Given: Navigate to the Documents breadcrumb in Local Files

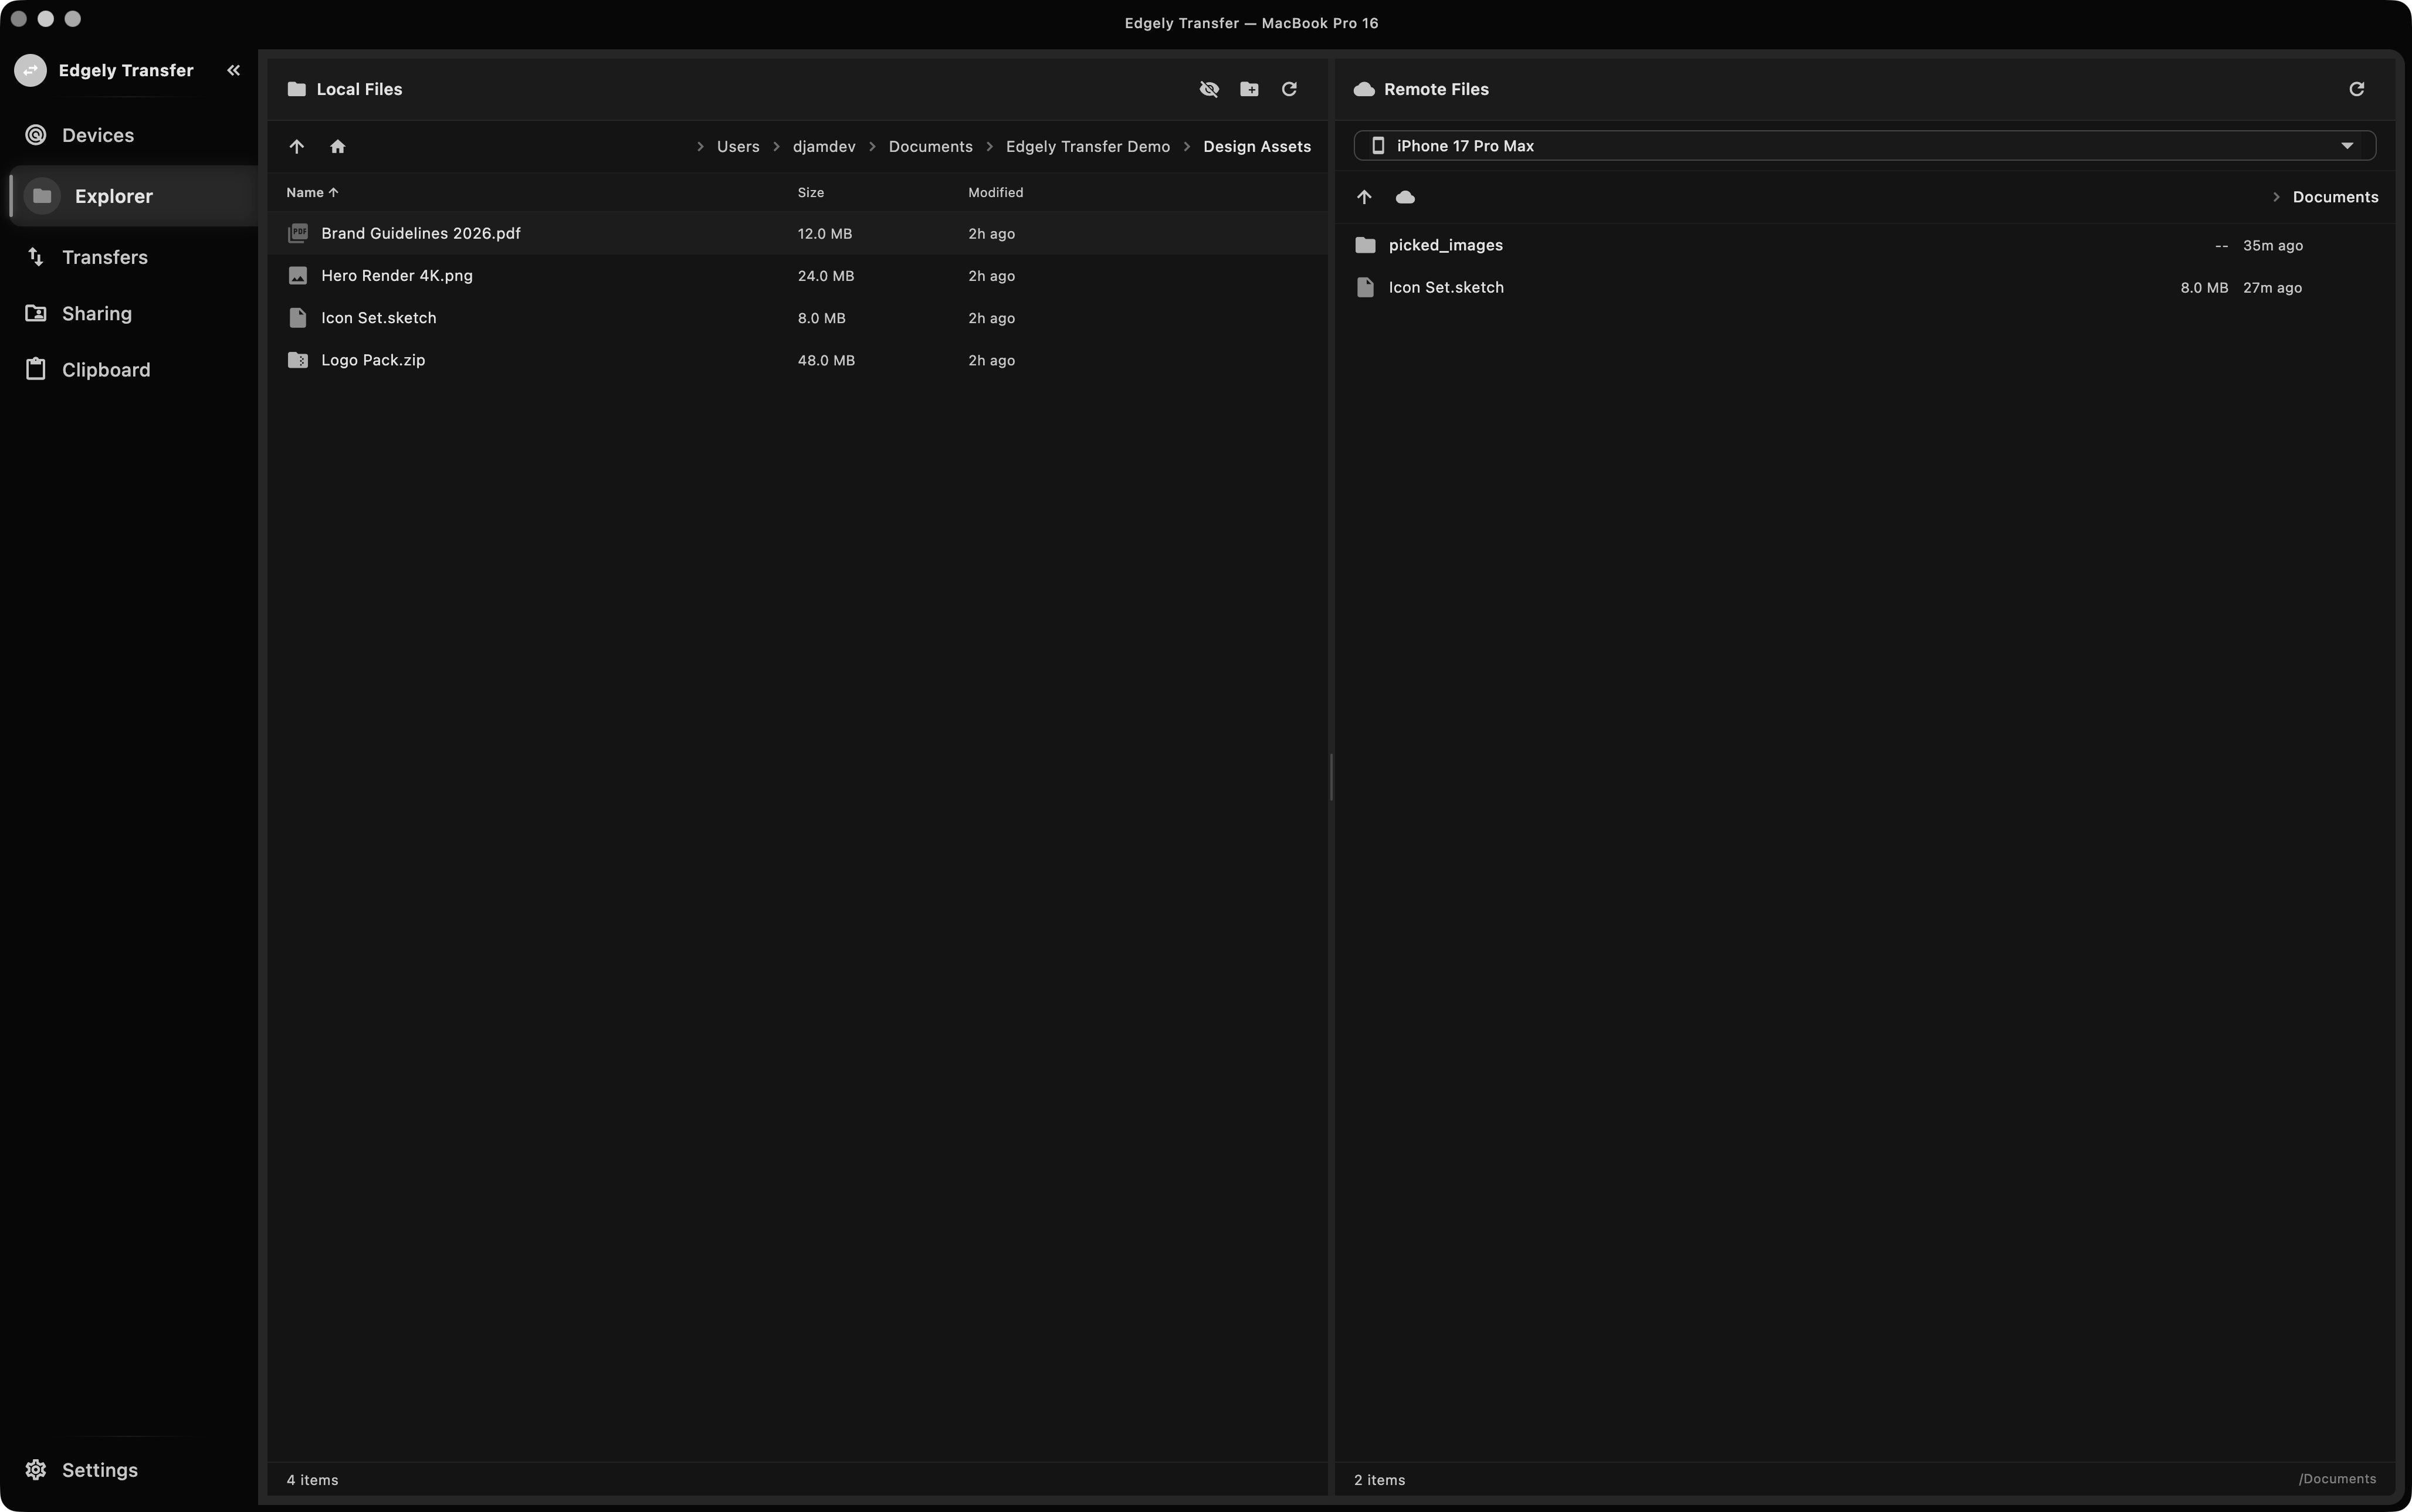Looking at the screenshot, I should 930,146.
